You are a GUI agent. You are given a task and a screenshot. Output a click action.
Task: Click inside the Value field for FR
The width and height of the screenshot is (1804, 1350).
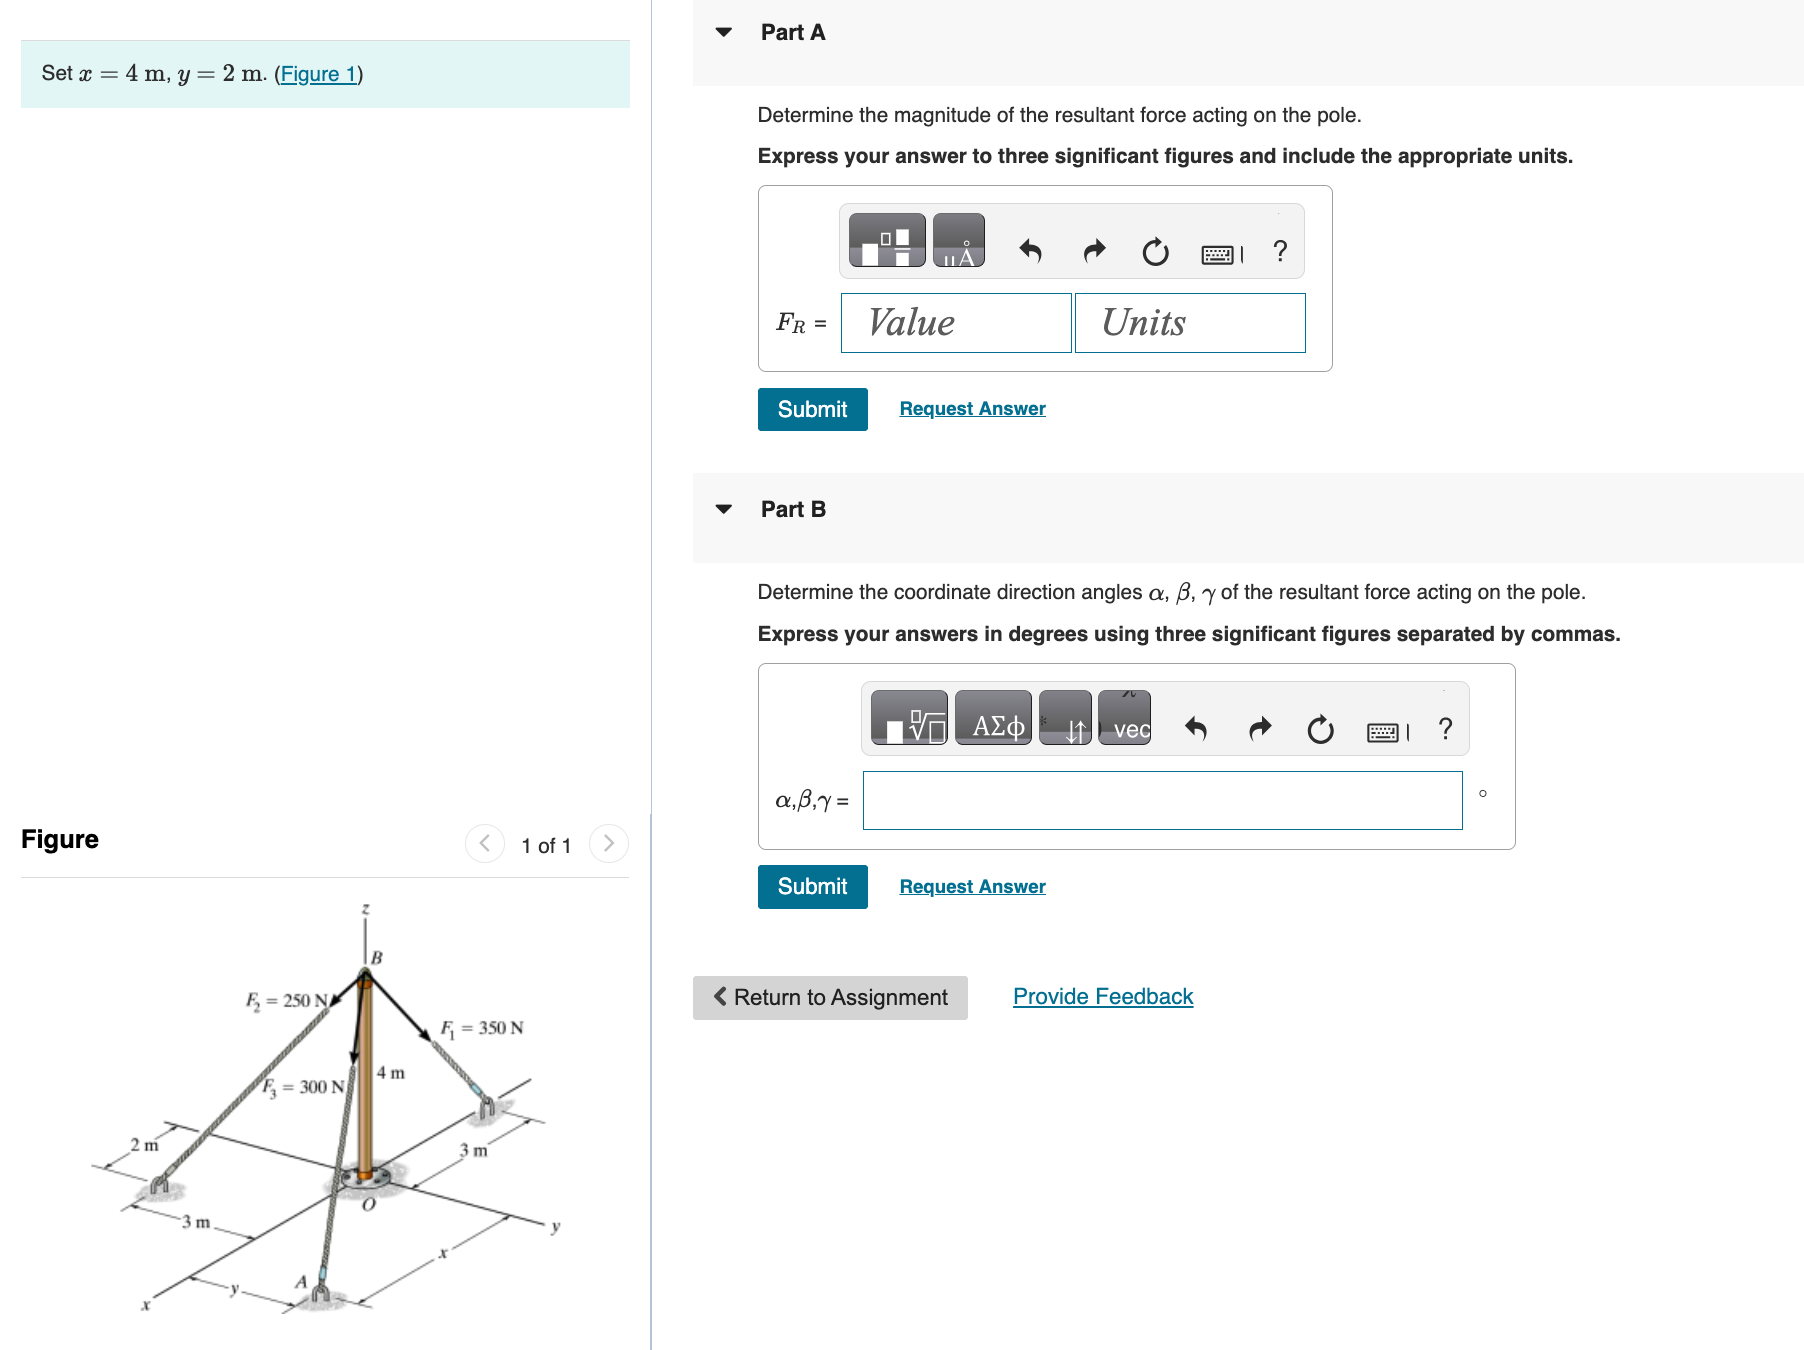[955, 322]
